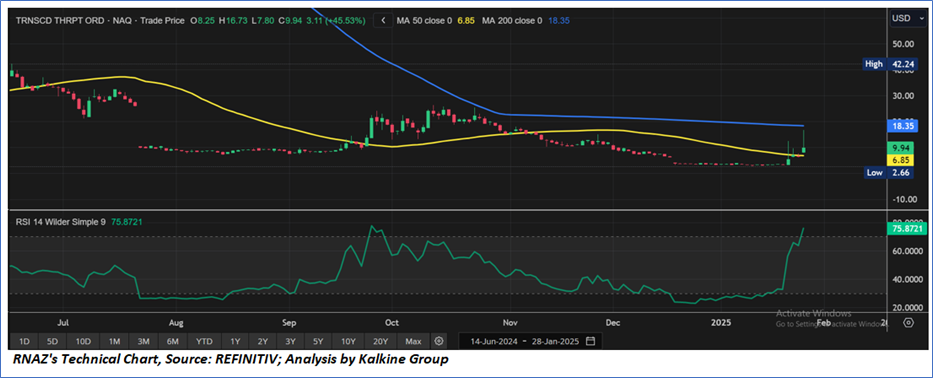Select the 6M time range
The width and height of the screenshot is (933, 378).
pyautogui.click(x=173, y=341)
